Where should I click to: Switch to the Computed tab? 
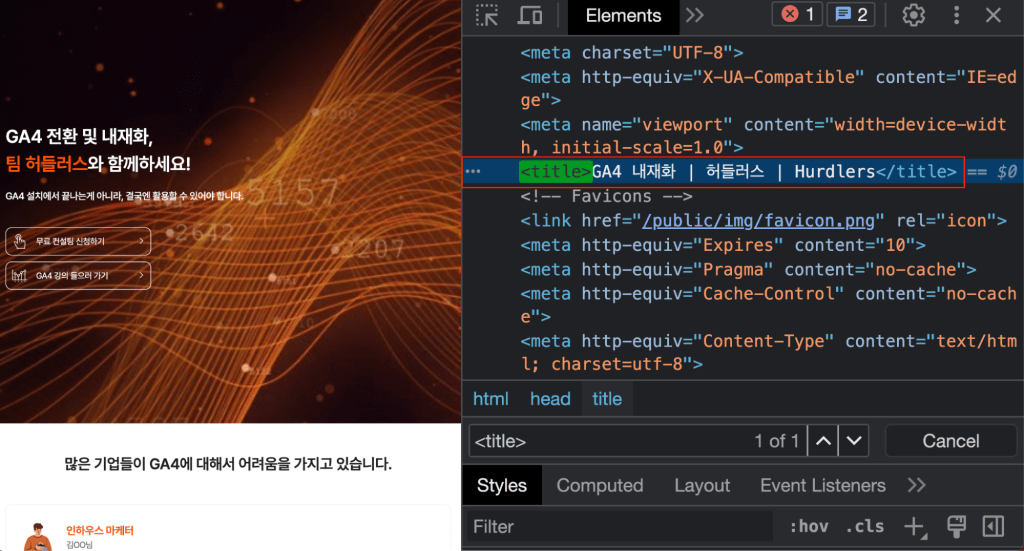tap(600, 485)
